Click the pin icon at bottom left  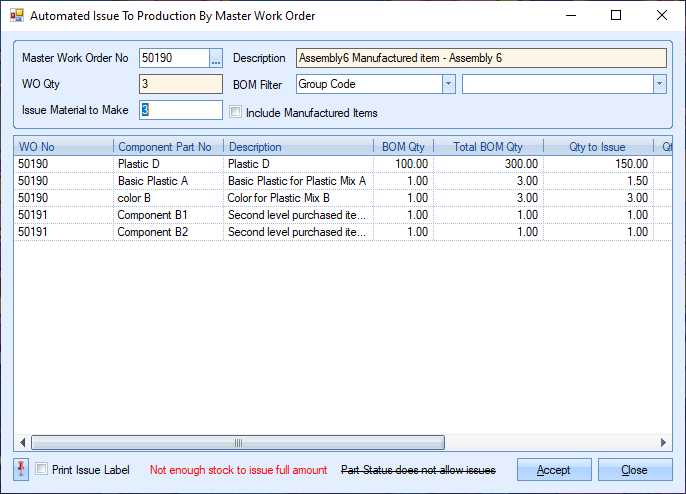[22, 469]
